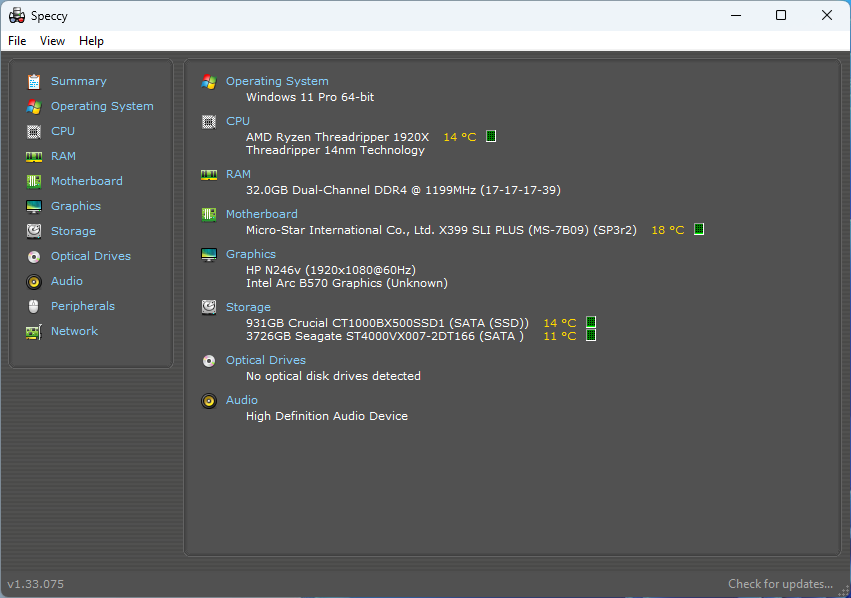
Task: Click the Audio speaker icon in sidebar
Action: (x=34, y=282)
